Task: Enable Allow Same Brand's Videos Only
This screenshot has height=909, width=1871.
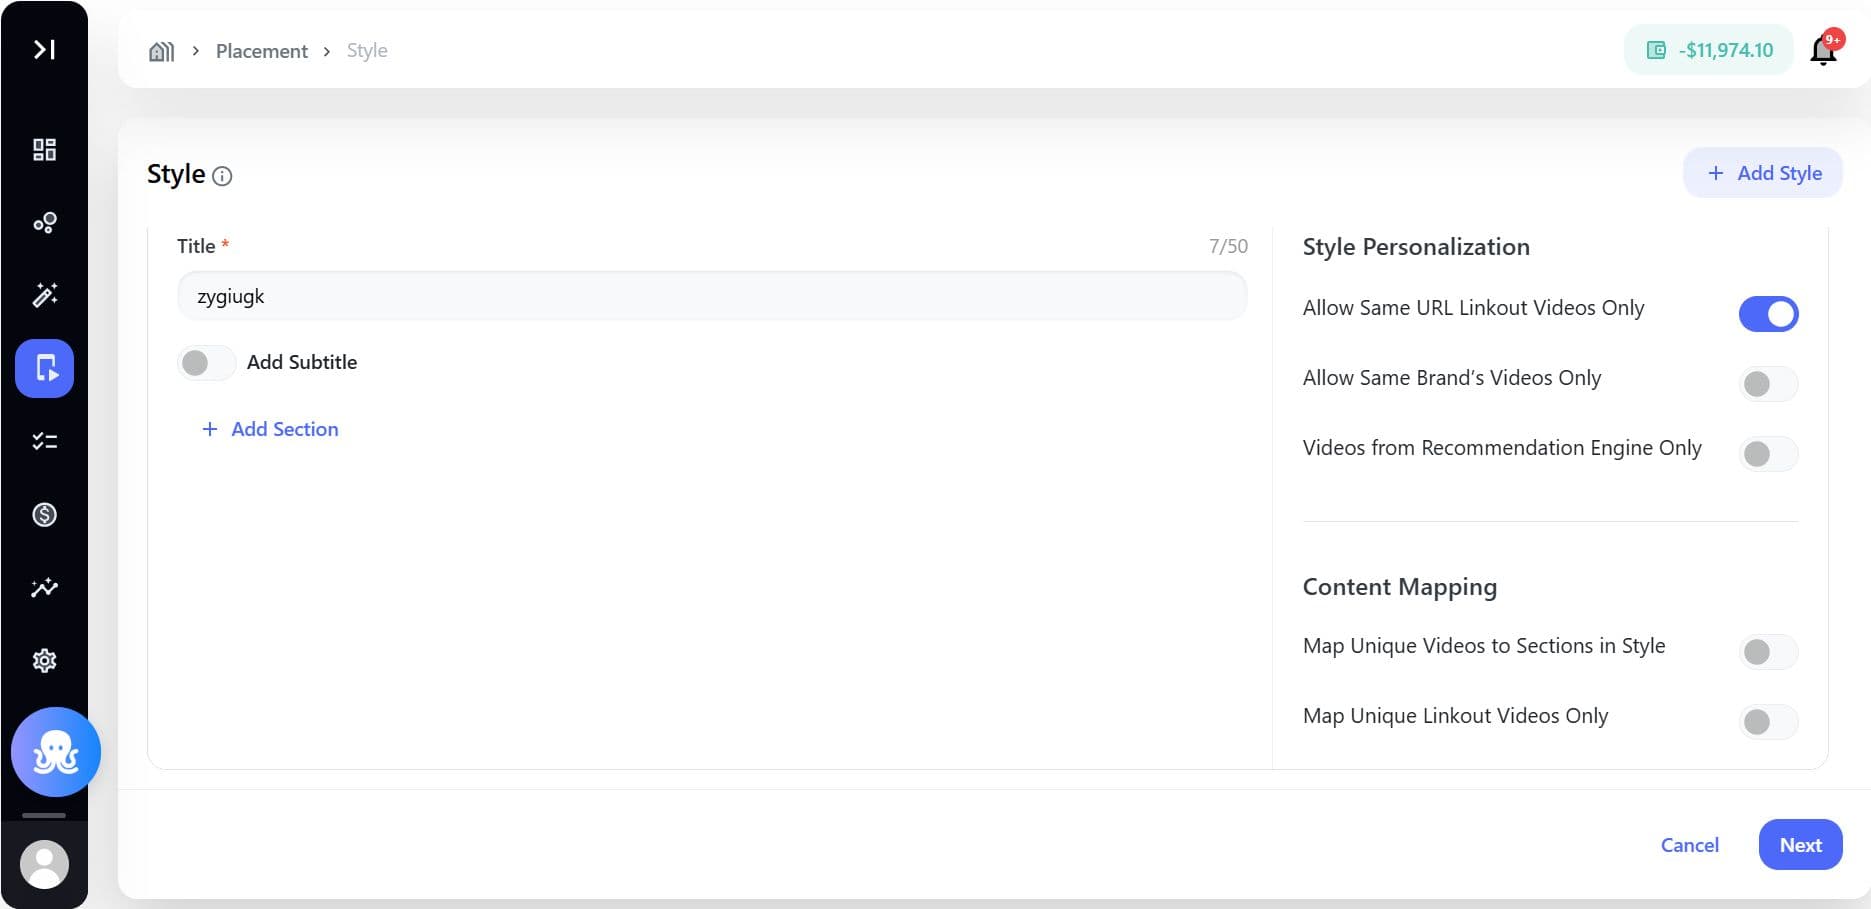Action: point(1768,384)
